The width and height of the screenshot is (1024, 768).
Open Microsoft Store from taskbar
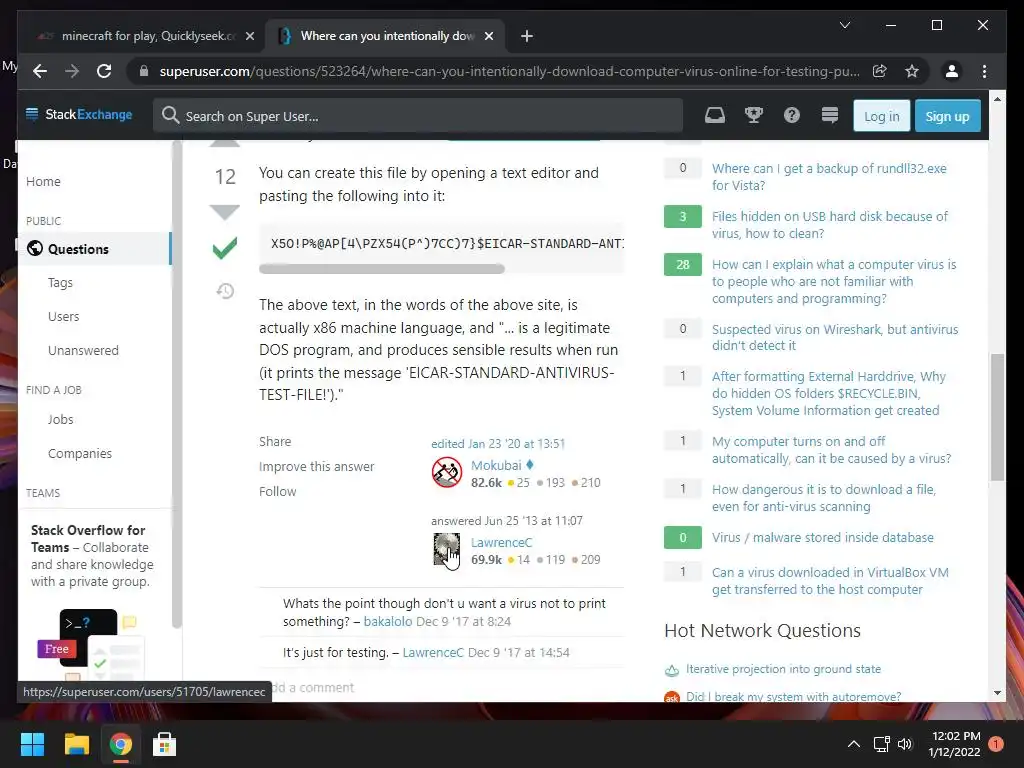point(165,744)
